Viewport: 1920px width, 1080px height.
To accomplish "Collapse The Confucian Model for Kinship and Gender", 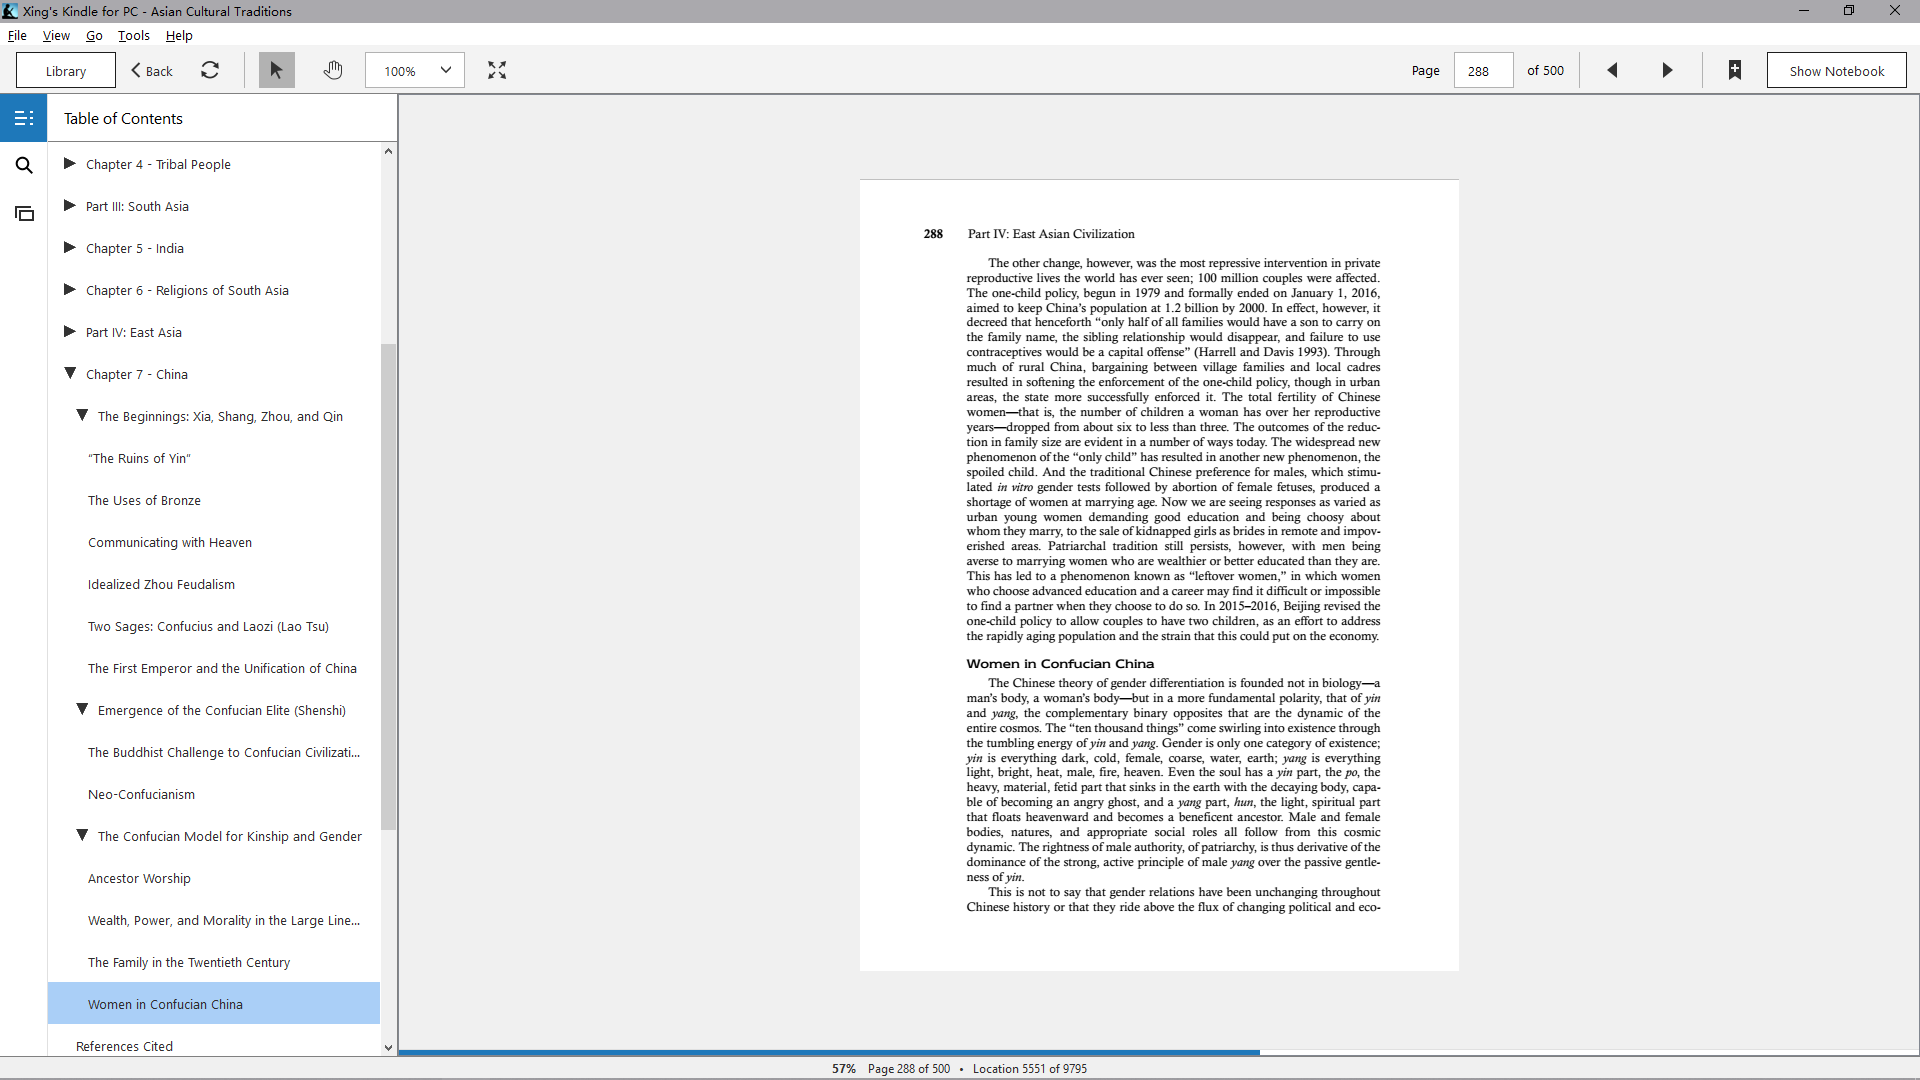I will point(82,836).
